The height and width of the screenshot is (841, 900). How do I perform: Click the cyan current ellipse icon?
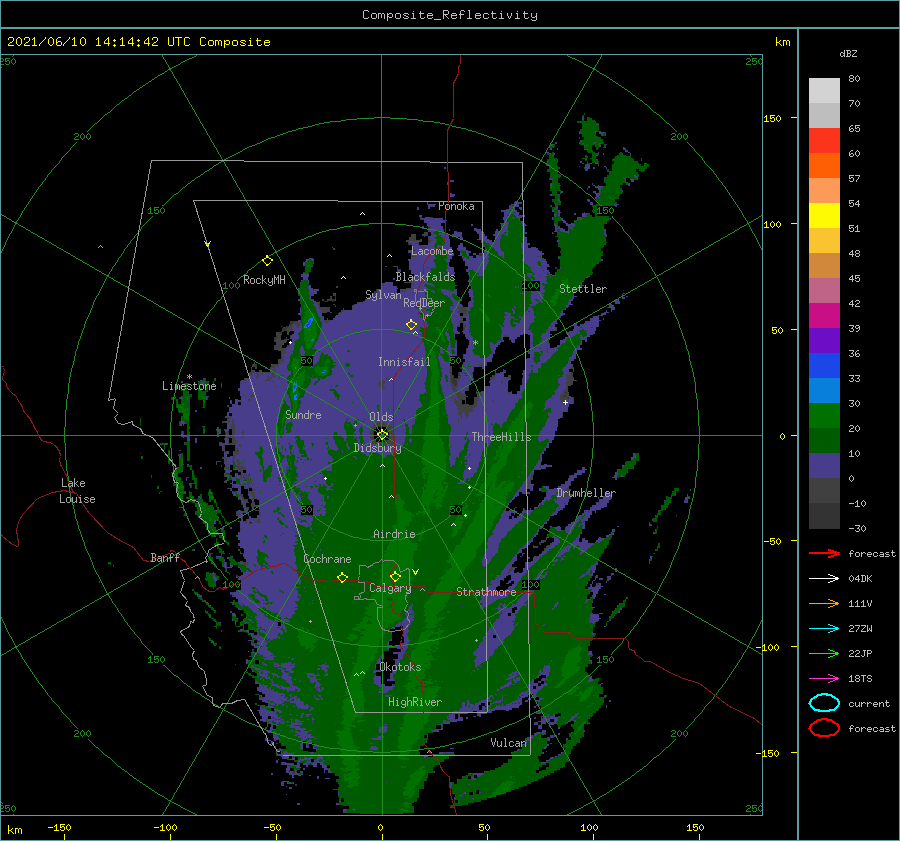tap(824, 703)
